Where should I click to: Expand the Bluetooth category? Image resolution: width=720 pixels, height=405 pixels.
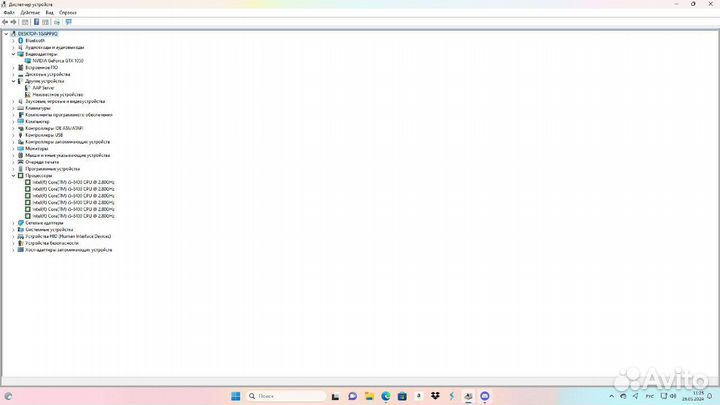pos(13,40)
